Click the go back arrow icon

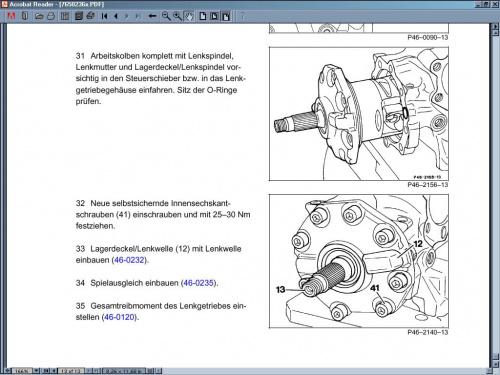152,16
